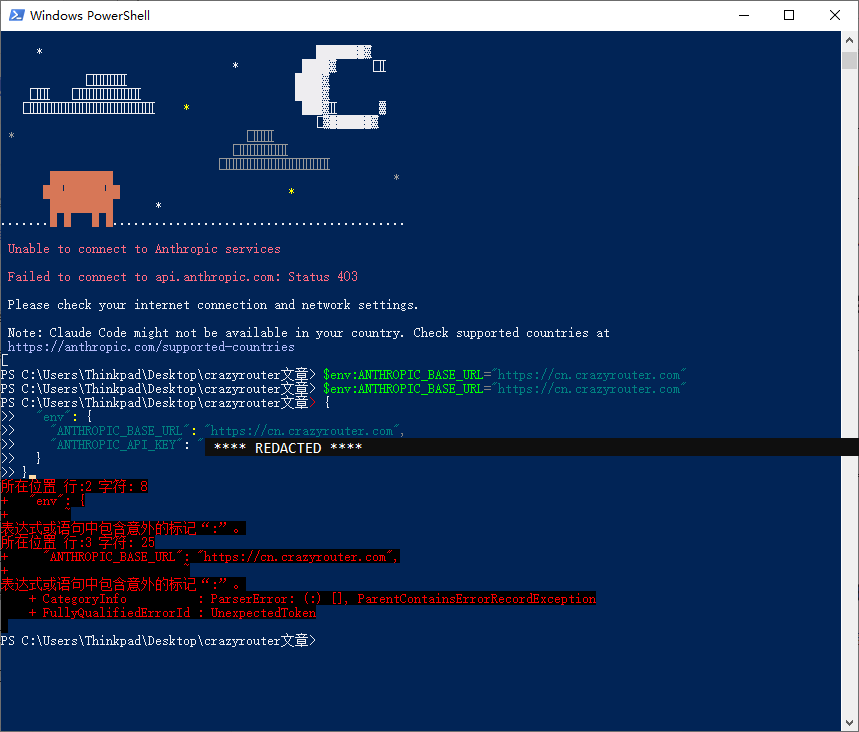Viewport: 859px width, 732px height.
Task: Click the FullyQualifiedErrorId UnexpectedToken line
Action: click(173, 613)
